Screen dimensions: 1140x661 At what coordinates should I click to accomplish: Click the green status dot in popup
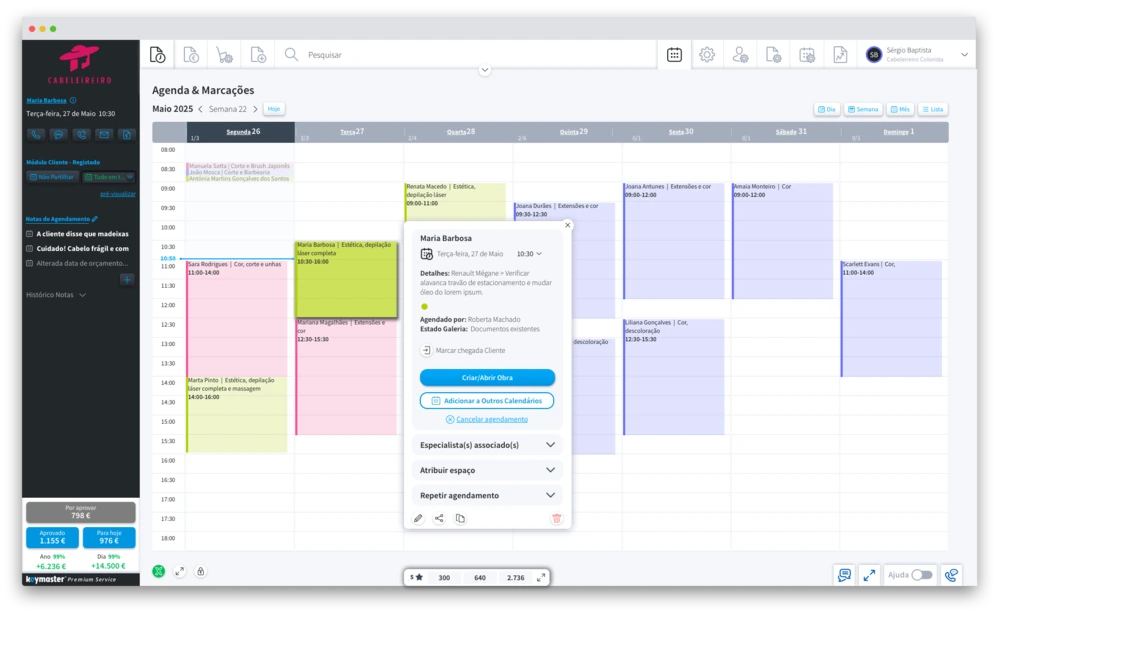424,307
